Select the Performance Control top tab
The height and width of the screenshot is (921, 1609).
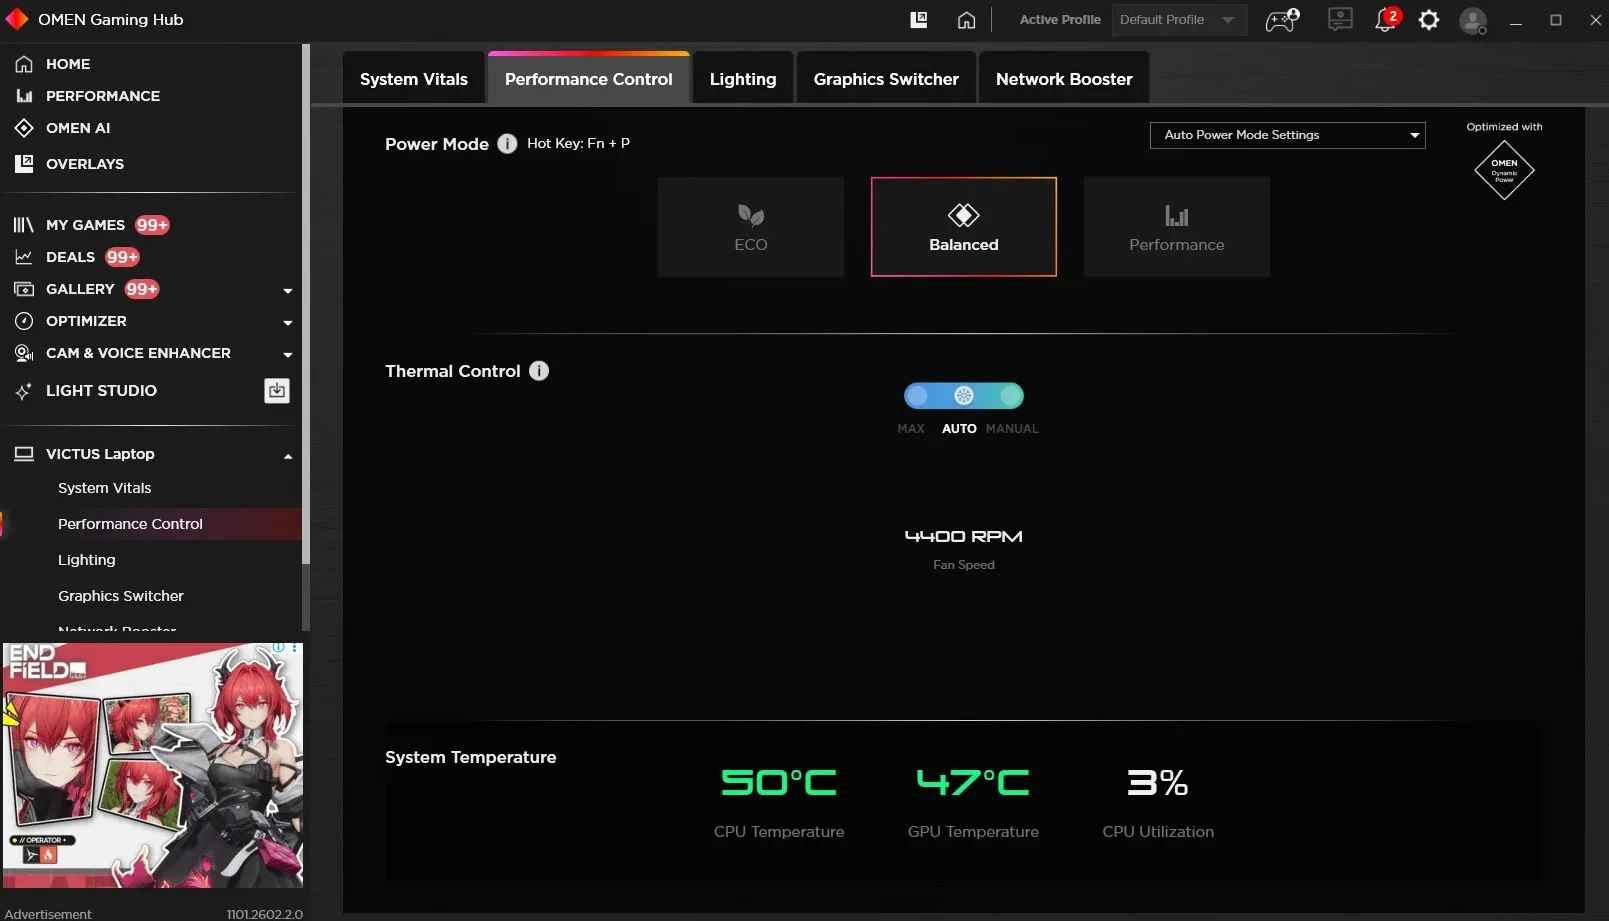(589, 79)
